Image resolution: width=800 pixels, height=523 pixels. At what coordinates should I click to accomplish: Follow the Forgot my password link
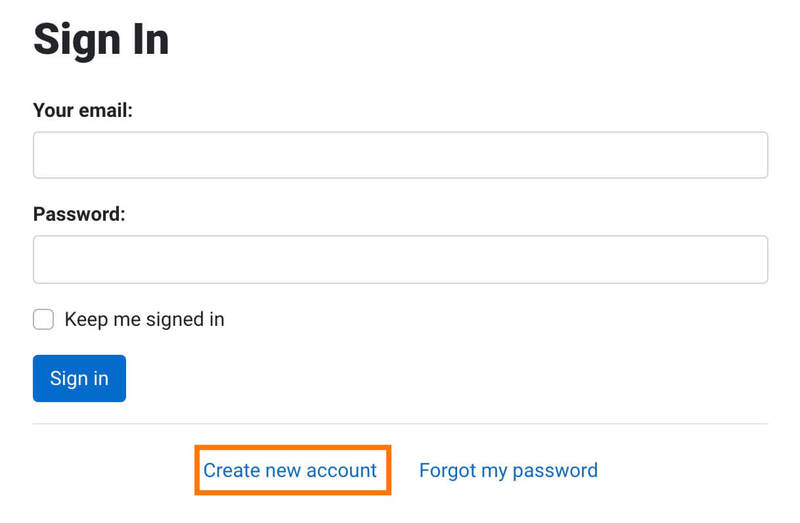click(508, 470)
